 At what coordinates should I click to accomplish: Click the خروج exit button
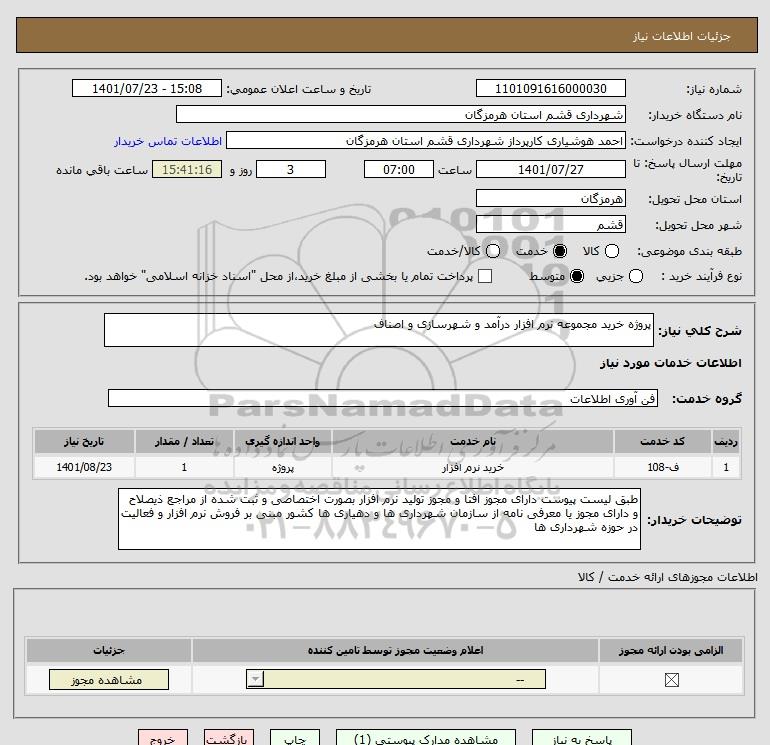click(163, 739)
